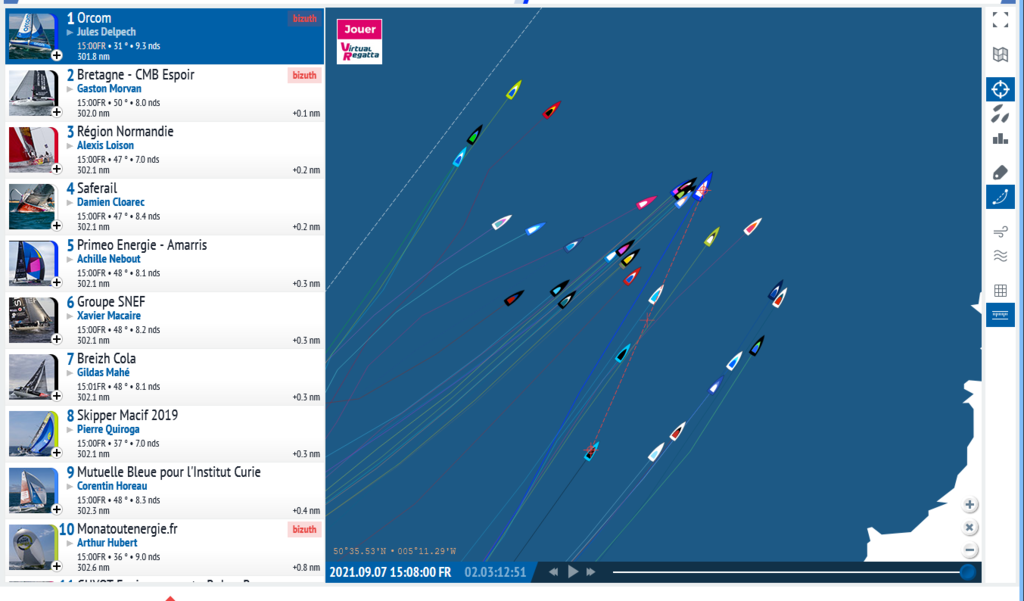Viewport: 1024px width, 601px height.
Task: Select the Breizh Cola ranking row title
Action: (106, 359)
